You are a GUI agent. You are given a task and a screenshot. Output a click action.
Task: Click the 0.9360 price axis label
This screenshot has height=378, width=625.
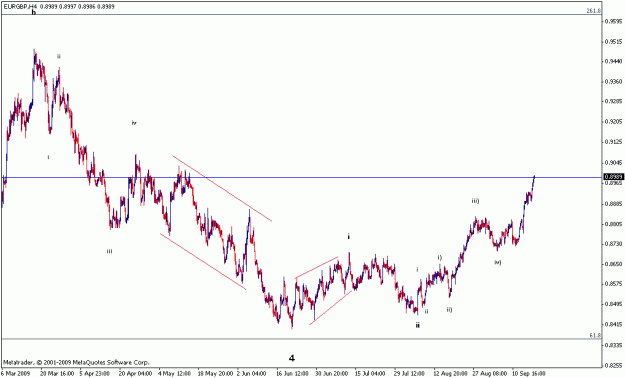(x=613, y=82)
